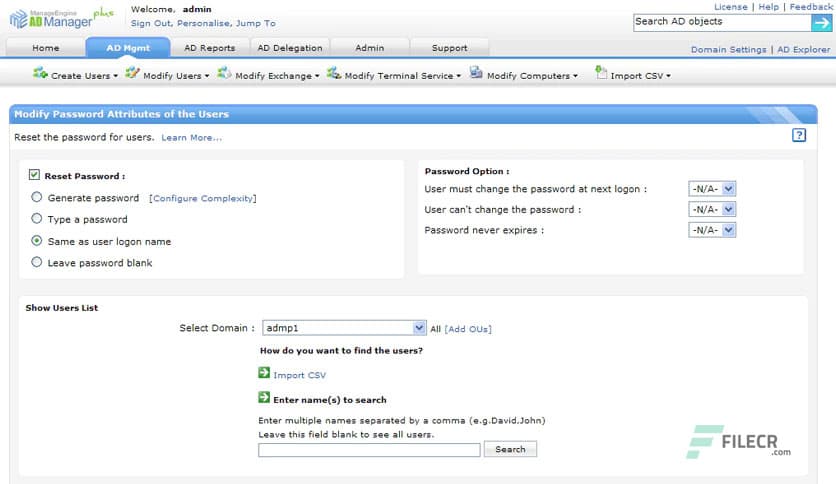Click the Search AD objects field
The height and width of the screenshot is (484, 836).
(x=722, y=23)
